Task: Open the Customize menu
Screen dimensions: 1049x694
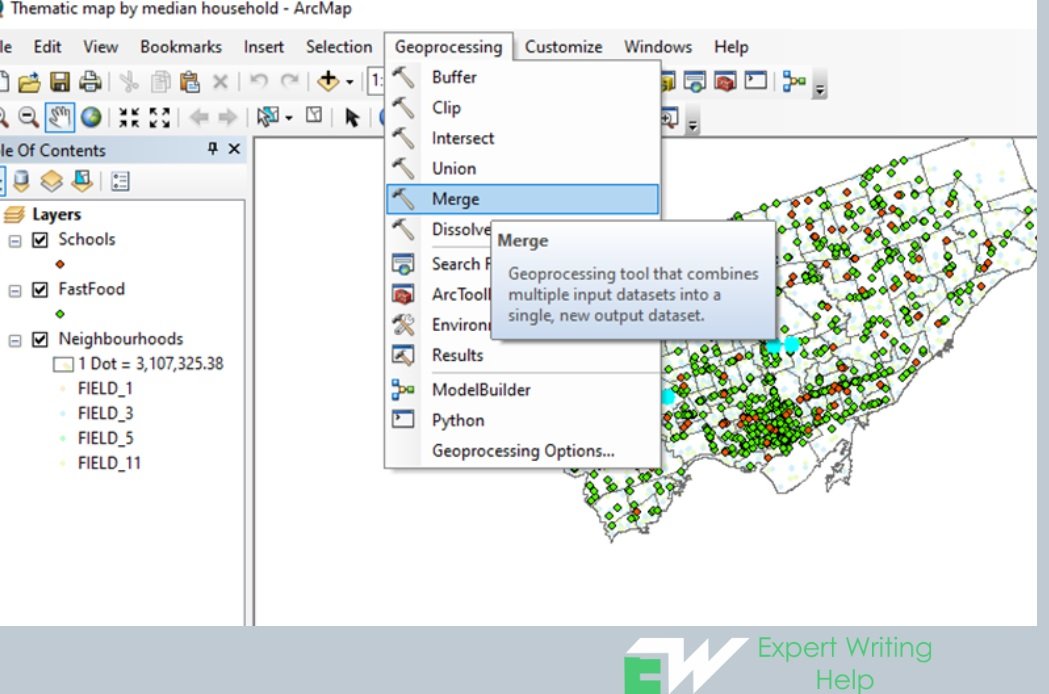Action: (x=563, y=46)
